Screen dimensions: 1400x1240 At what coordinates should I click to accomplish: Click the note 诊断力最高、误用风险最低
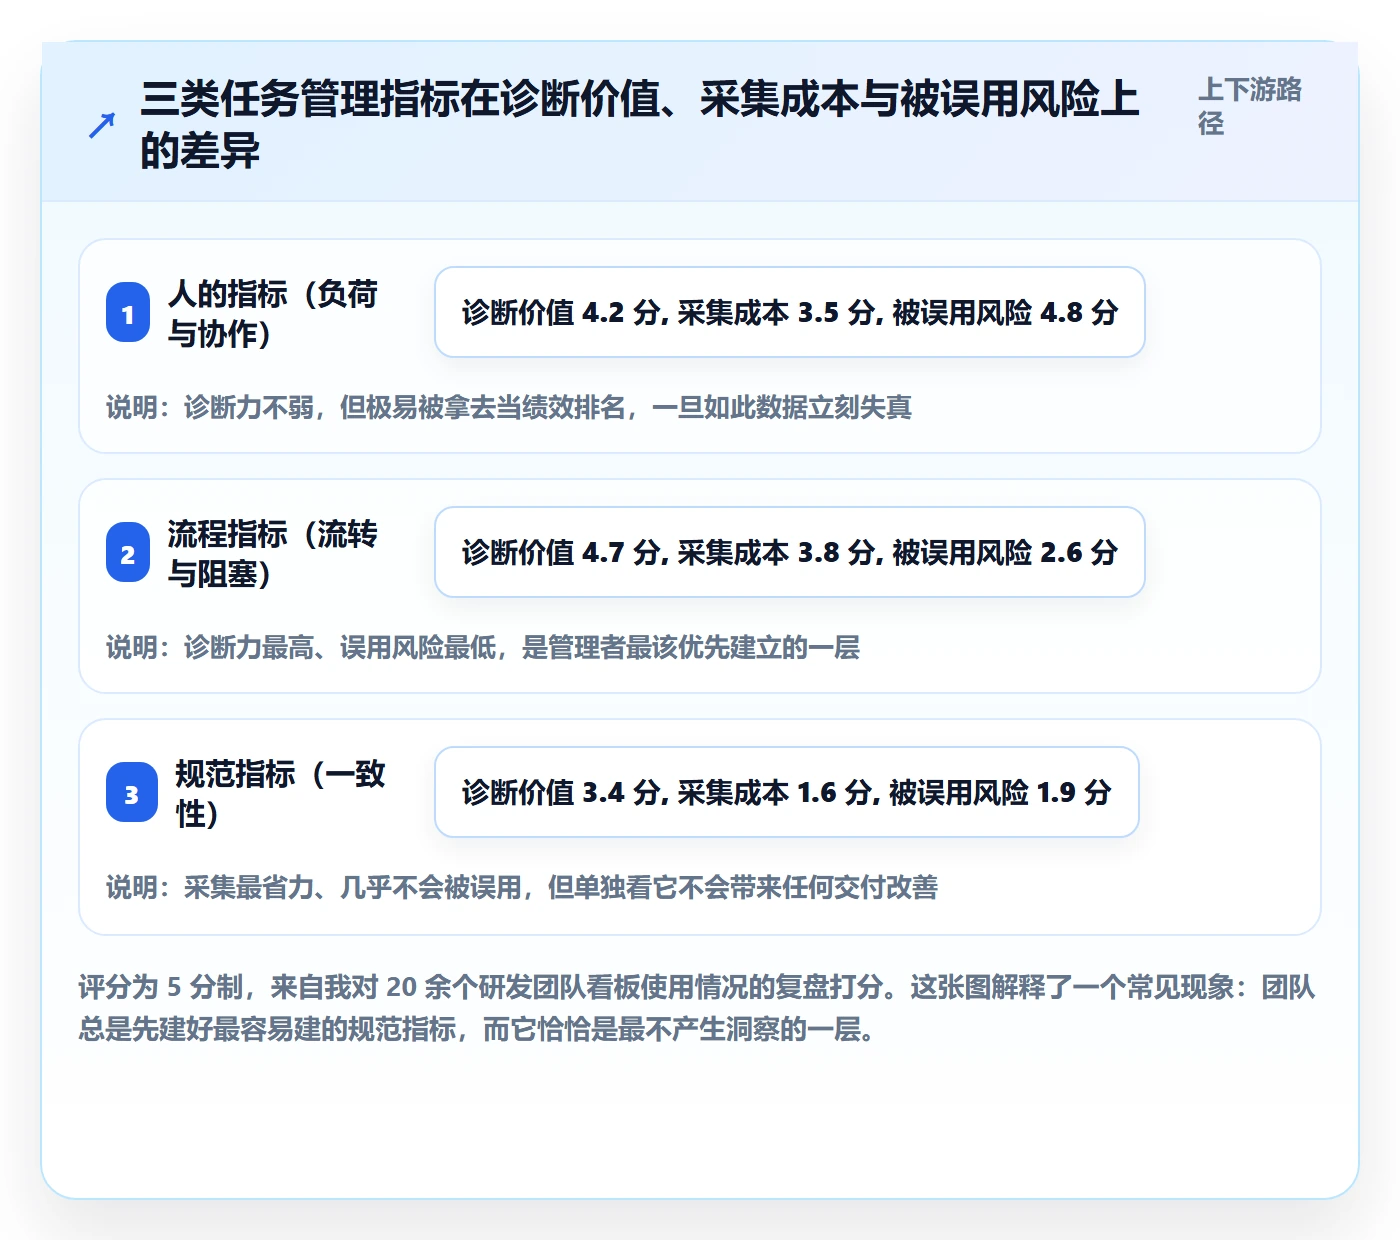click(x=483, y=647)
